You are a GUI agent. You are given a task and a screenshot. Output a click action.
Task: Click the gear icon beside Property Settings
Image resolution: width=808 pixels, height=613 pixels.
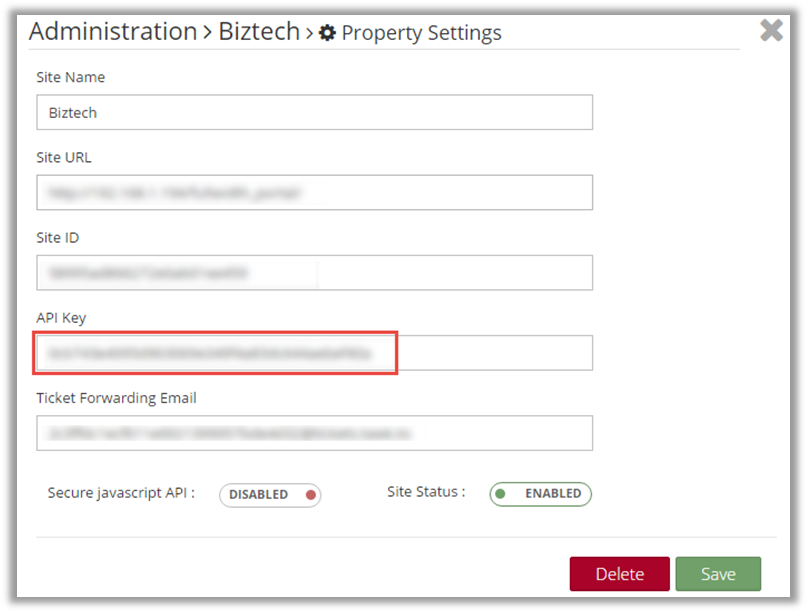click(x=327, y=33)
